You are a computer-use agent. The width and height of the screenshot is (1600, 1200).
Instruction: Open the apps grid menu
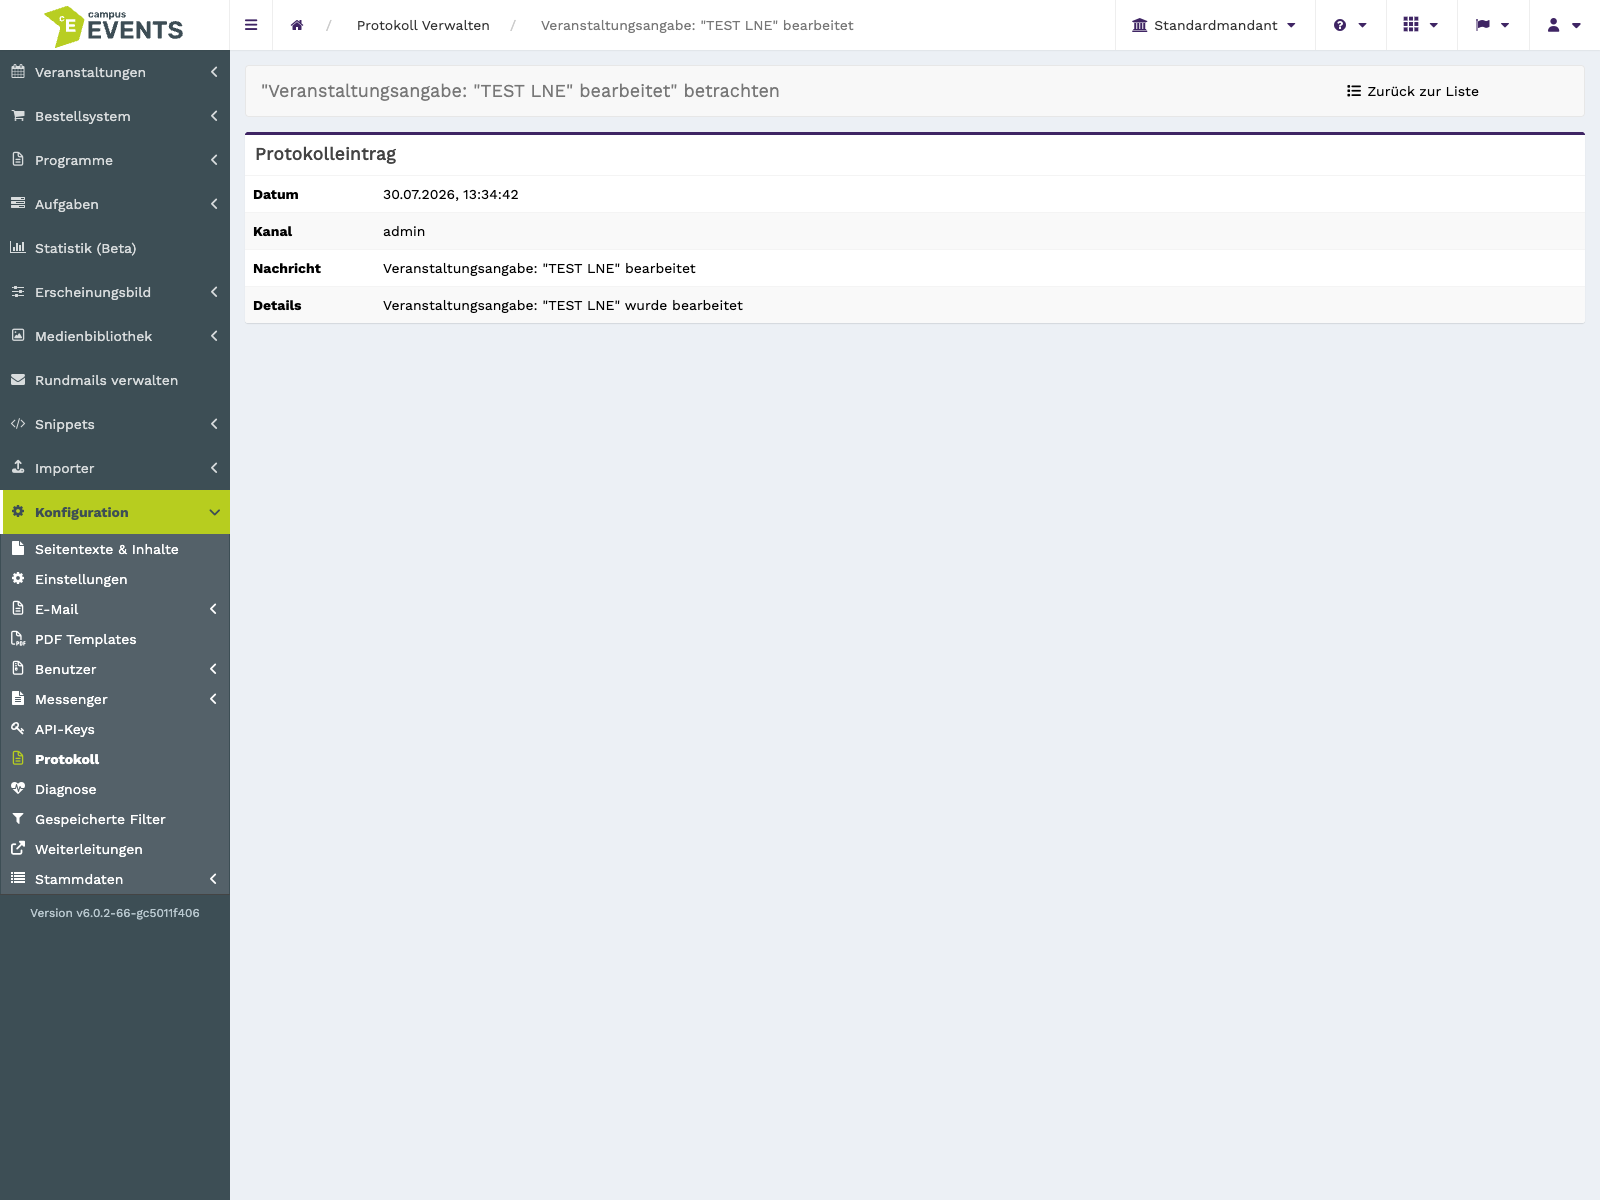coord(1421,25)
